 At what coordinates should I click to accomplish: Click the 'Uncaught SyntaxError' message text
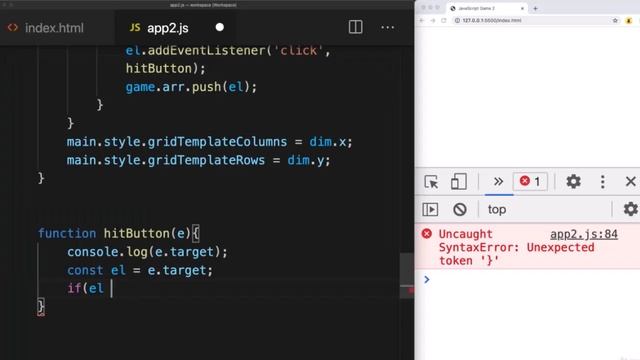tap(516, 247)
